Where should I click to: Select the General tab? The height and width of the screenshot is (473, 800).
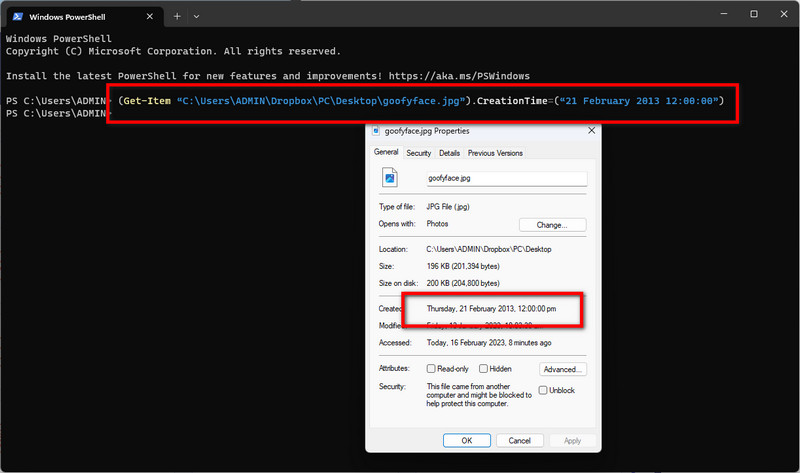386,152
